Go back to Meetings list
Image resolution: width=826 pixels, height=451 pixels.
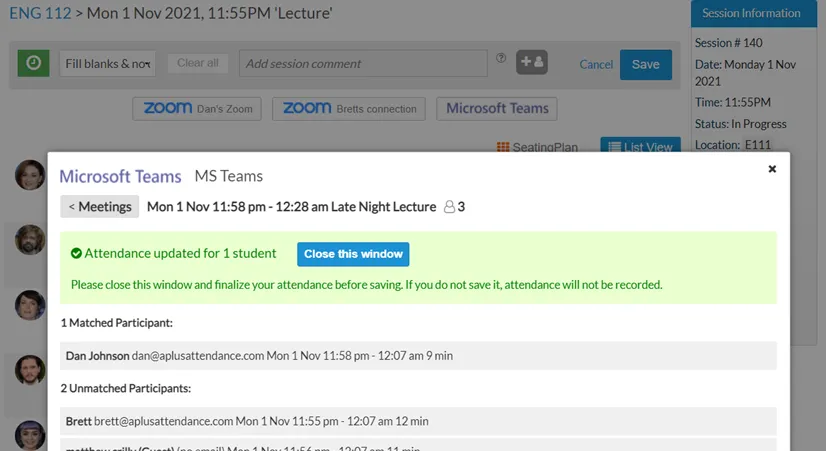(x=100, y=207)
